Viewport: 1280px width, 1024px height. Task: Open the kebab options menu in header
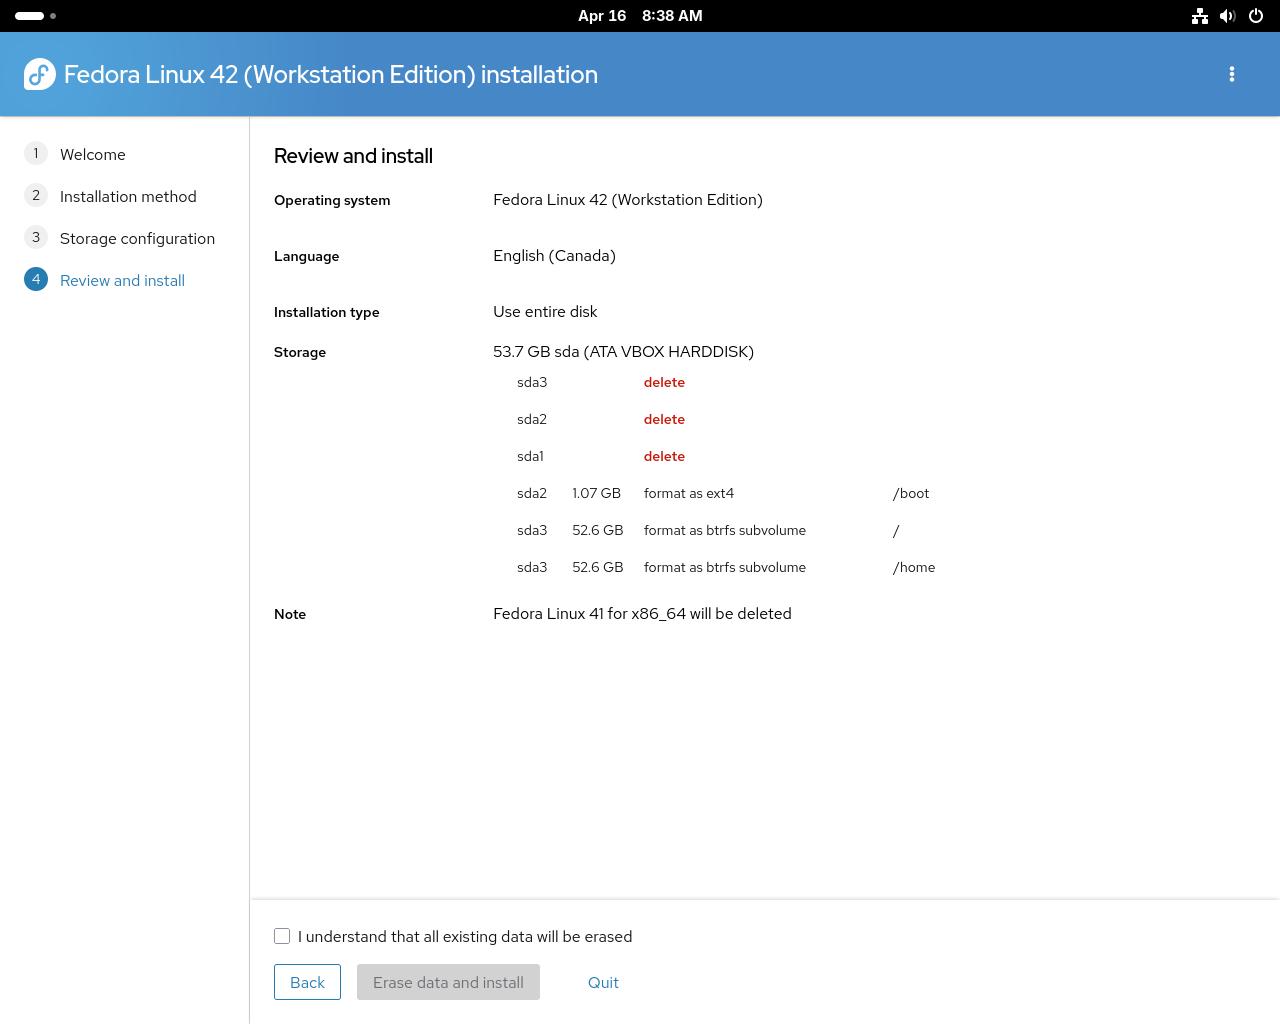pos(1232,74)
